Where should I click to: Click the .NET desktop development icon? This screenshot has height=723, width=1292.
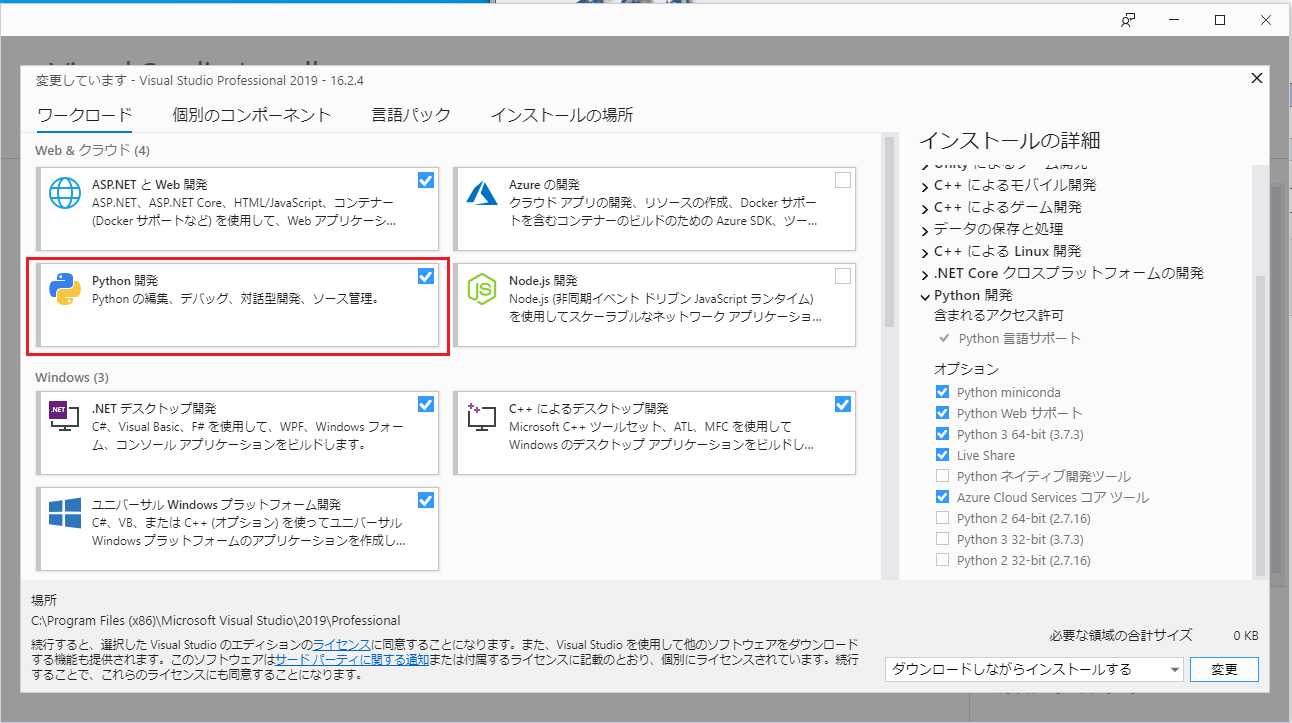(65, 416)
